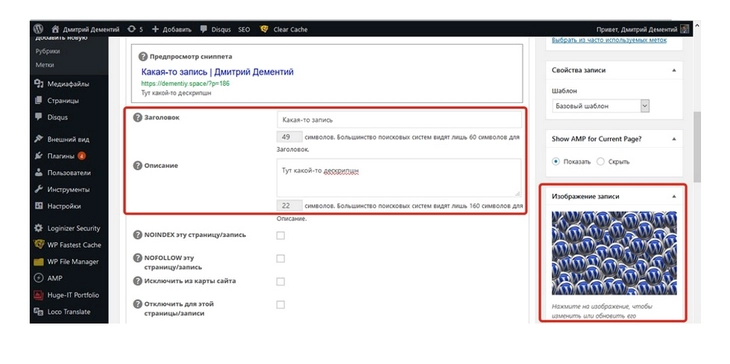The width and height of the screenshot is (730, 364).
Task: Collapse Show AMP for Current Page panel
Action: click(674, 139)
